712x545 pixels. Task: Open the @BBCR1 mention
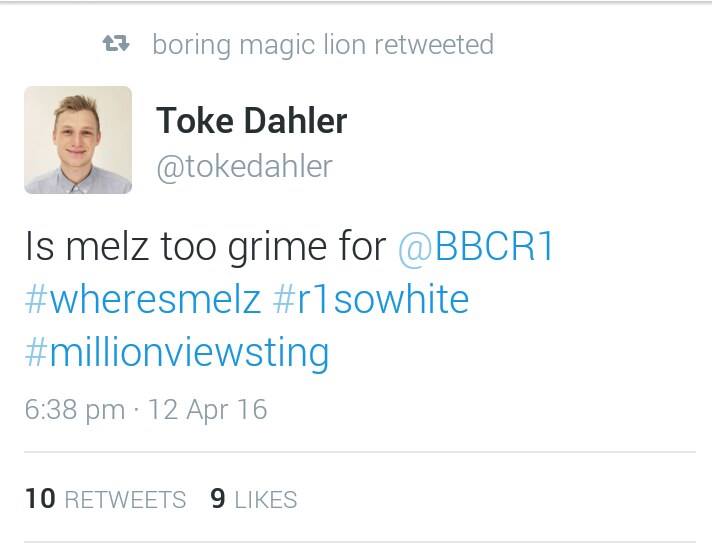(476, 246)
